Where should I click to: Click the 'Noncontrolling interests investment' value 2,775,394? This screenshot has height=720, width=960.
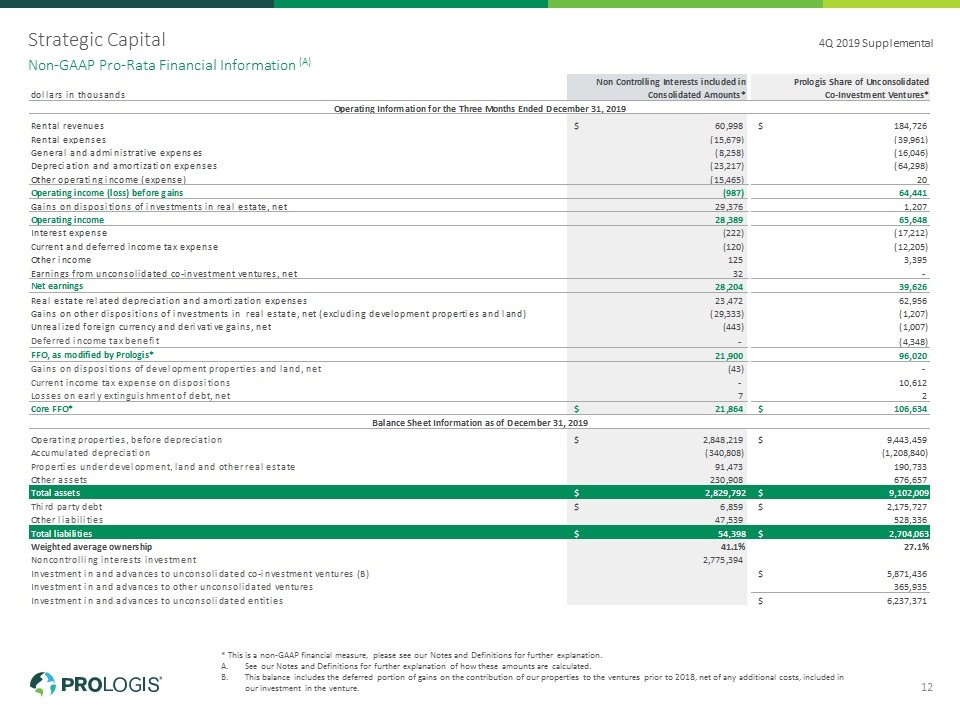pos(722,560)
